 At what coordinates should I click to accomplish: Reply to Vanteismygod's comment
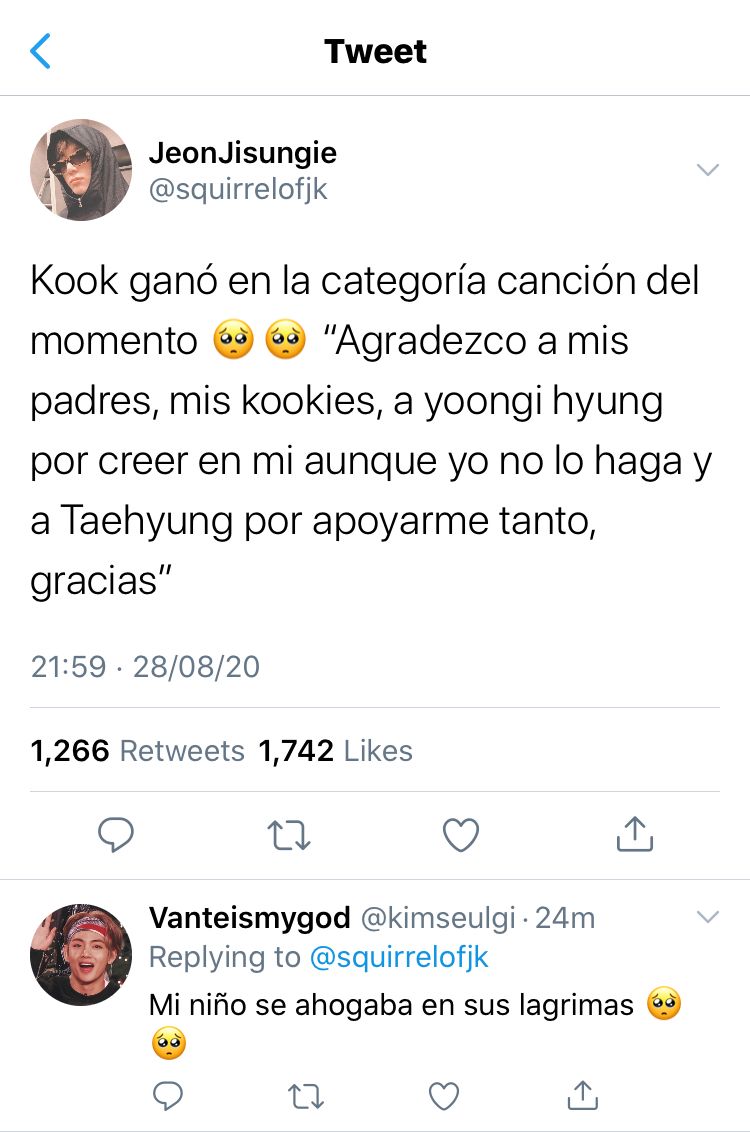tap(168, 1095)
